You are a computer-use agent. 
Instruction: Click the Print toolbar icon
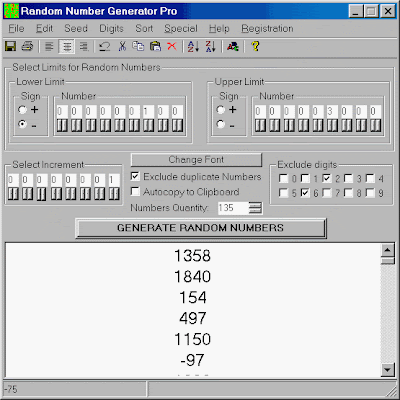(x=27, y=46)
